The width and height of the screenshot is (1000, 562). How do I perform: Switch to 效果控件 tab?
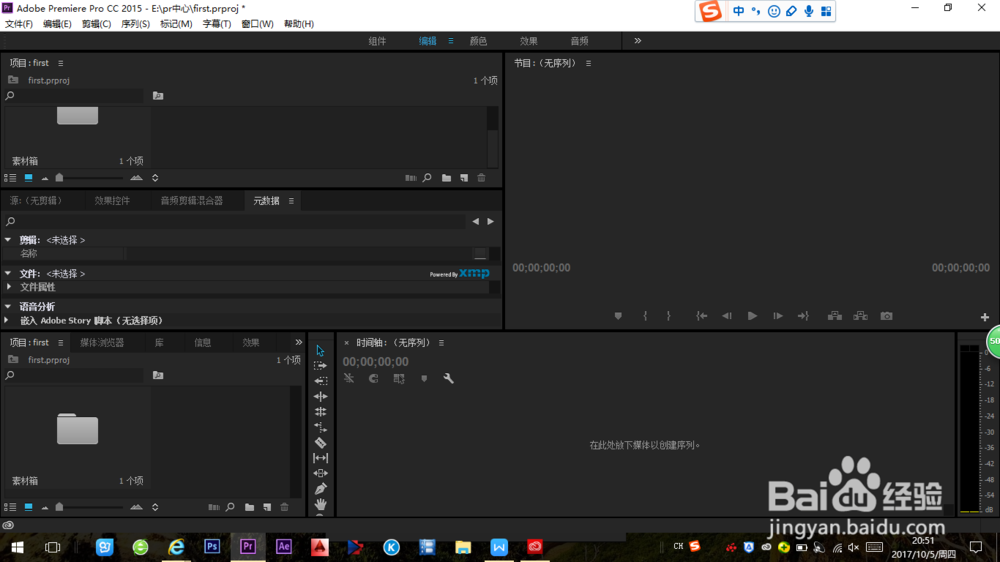pyautogui.click(x=112, y=201)
